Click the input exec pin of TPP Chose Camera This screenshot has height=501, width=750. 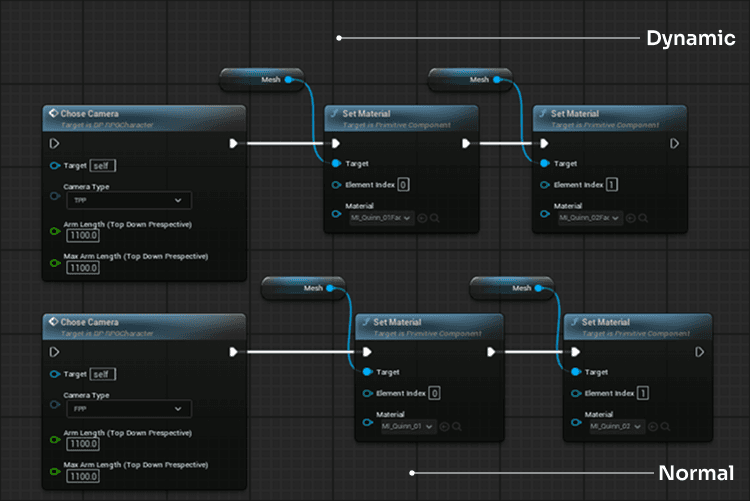click(55, 143)
